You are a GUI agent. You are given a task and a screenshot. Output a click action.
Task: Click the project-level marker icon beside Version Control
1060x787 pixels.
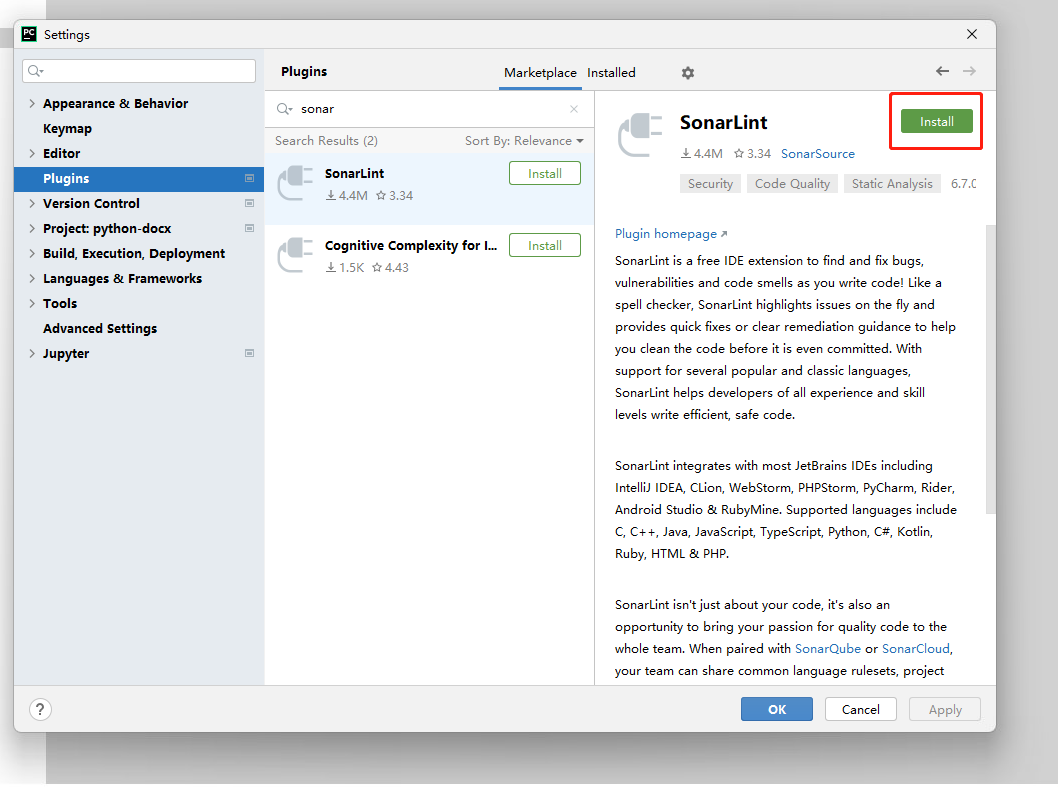(249, 204)
